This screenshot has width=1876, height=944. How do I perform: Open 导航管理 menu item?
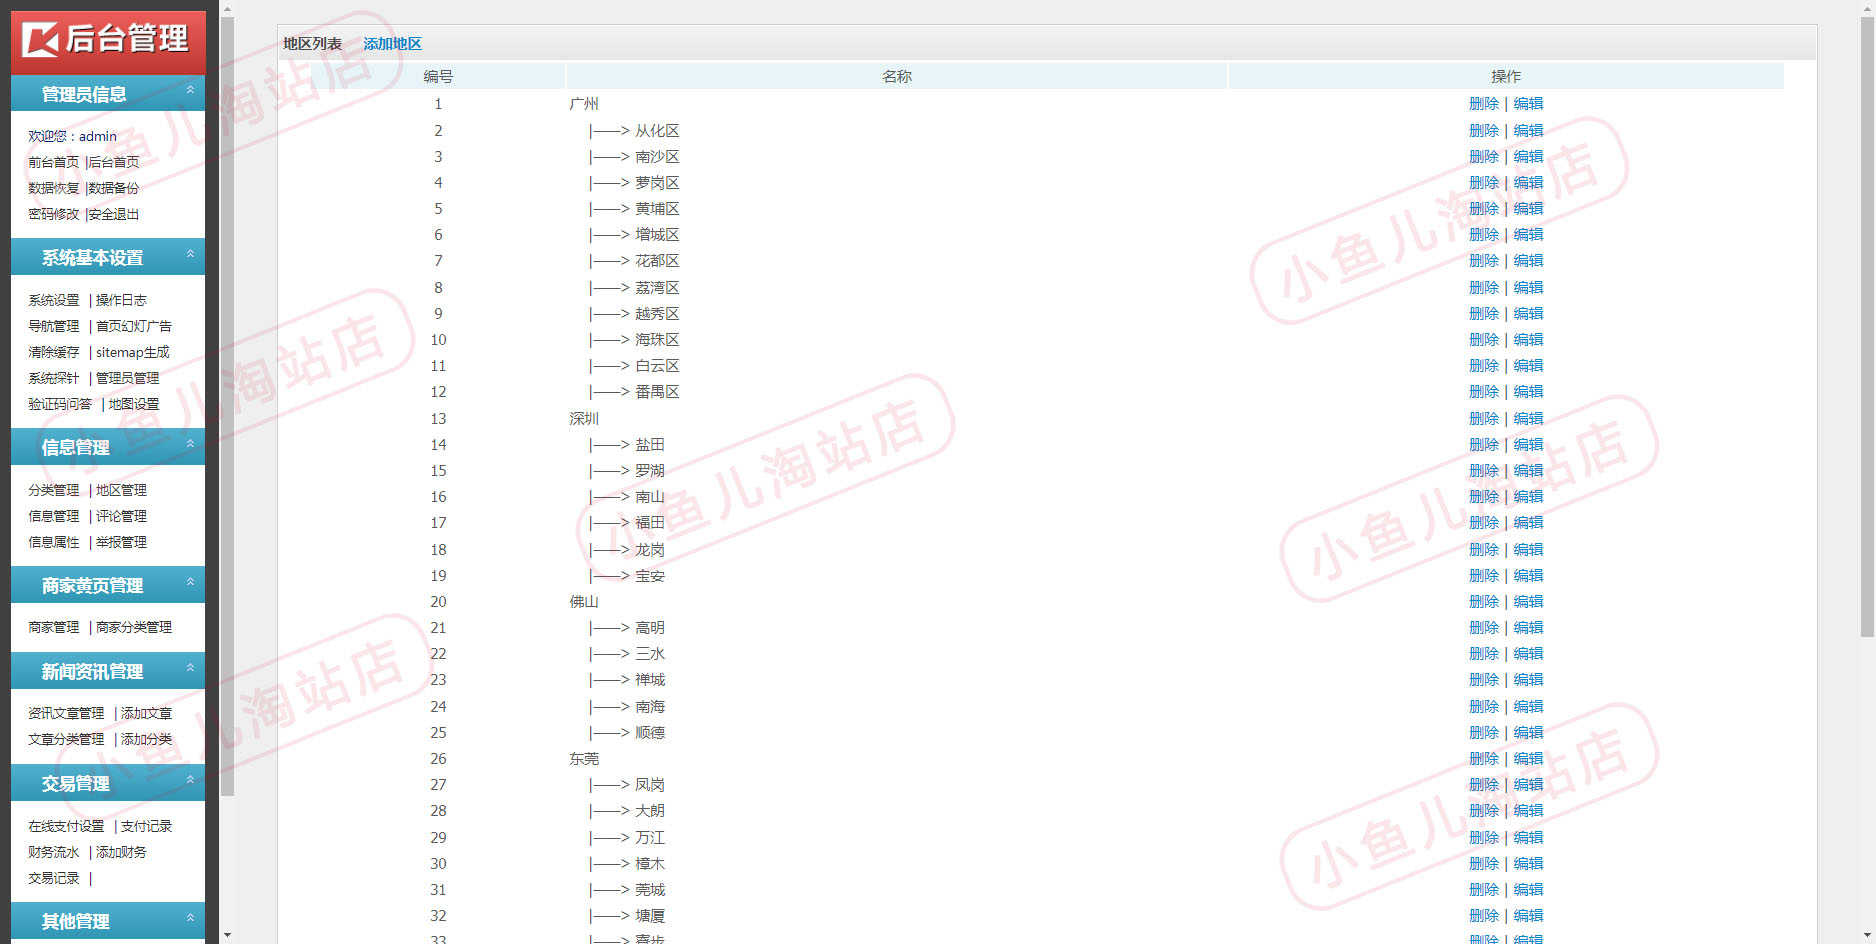pyautogui.click(x=53, y=326)
